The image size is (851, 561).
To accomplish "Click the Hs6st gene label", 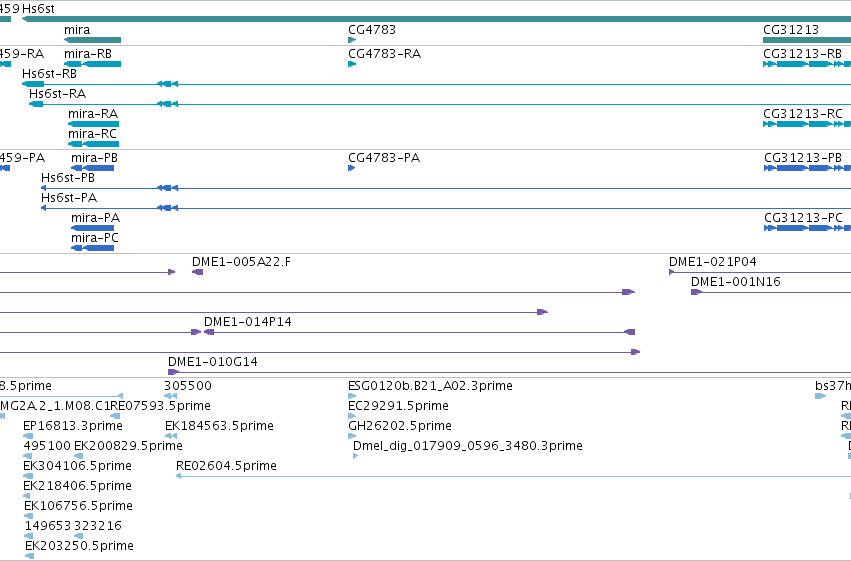I will [38, 9].
